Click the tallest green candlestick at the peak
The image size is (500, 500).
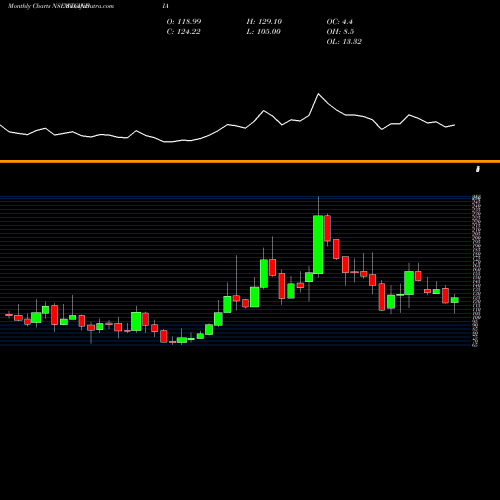(318, 245)
